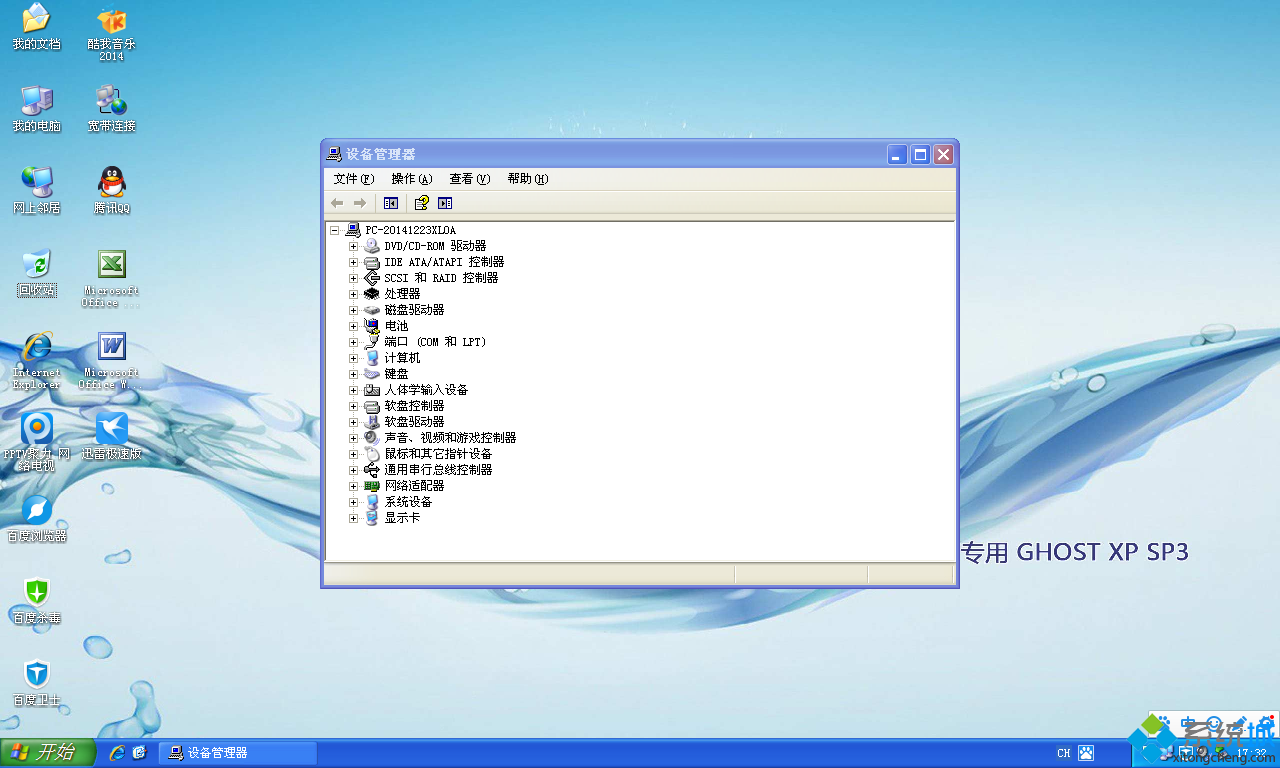The height and width of the screenshot is (768, 1280).
Task: Click the input method icon beside CH
Action: (x=1086, y=753)
